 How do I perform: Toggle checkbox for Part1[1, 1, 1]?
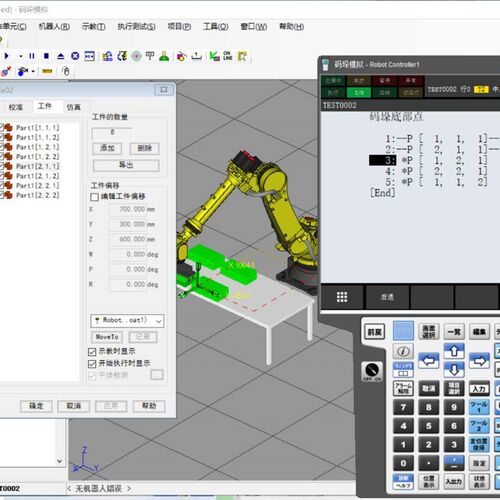2,127
